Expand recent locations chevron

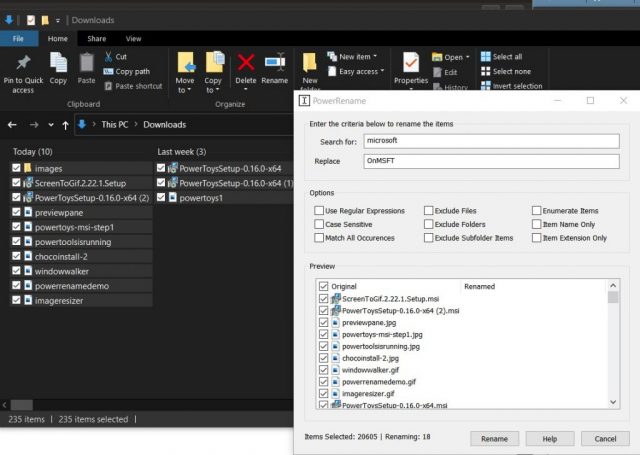(x=51, y=125)
